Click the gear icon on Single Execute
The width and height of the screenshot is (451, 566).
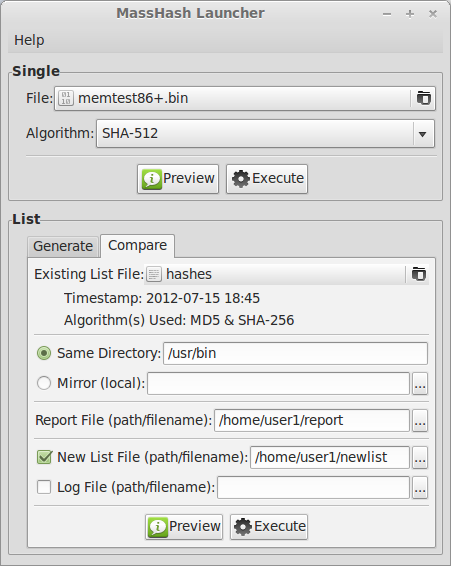(x=241, y=179)
